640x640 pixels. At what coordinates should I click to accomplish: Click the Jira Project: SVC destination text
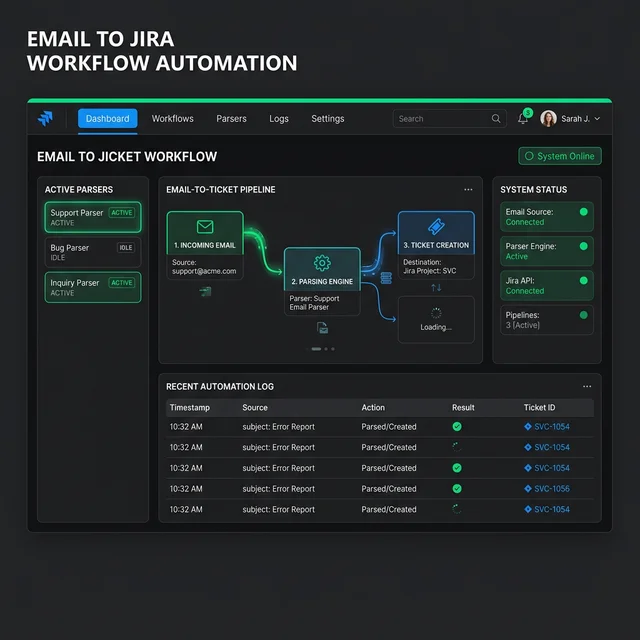(430, 271)
